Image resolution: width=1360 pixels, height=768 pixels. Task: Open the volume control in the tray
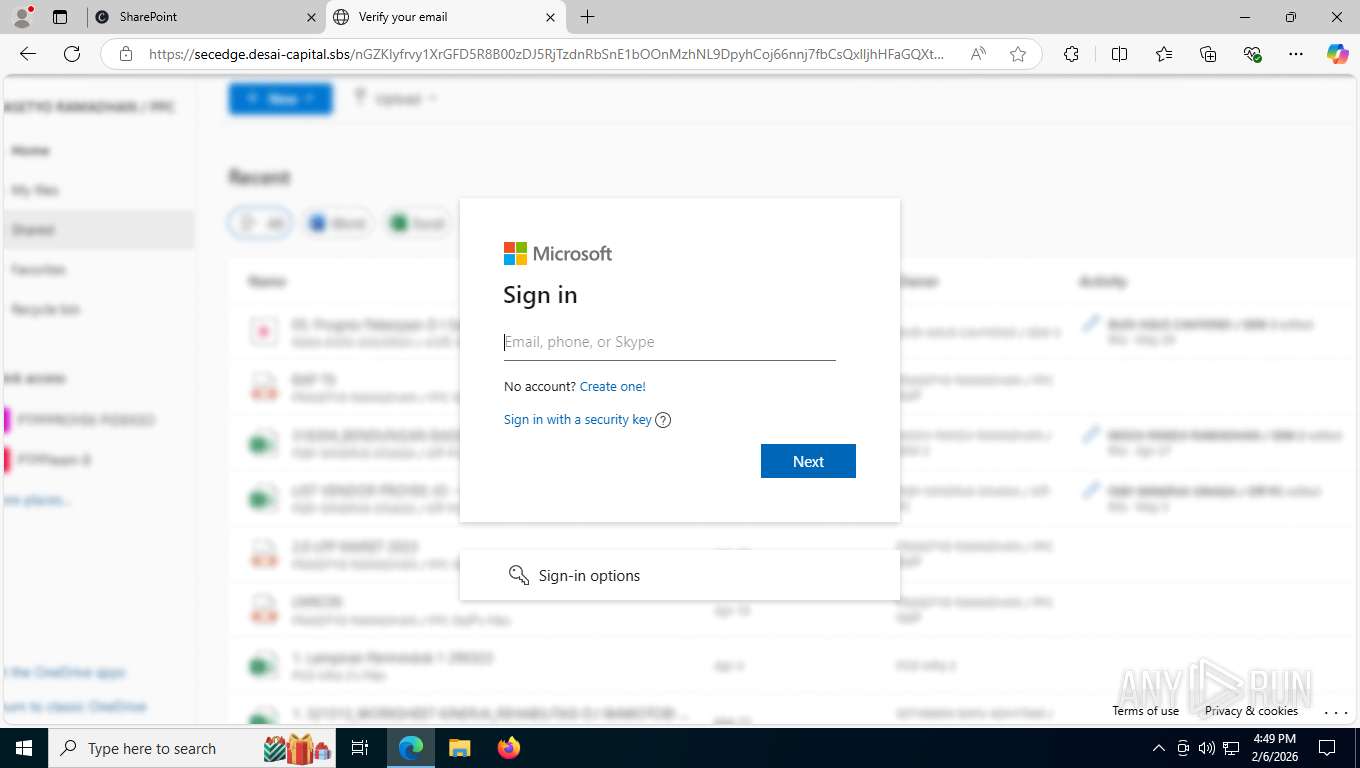point(1207,748)
